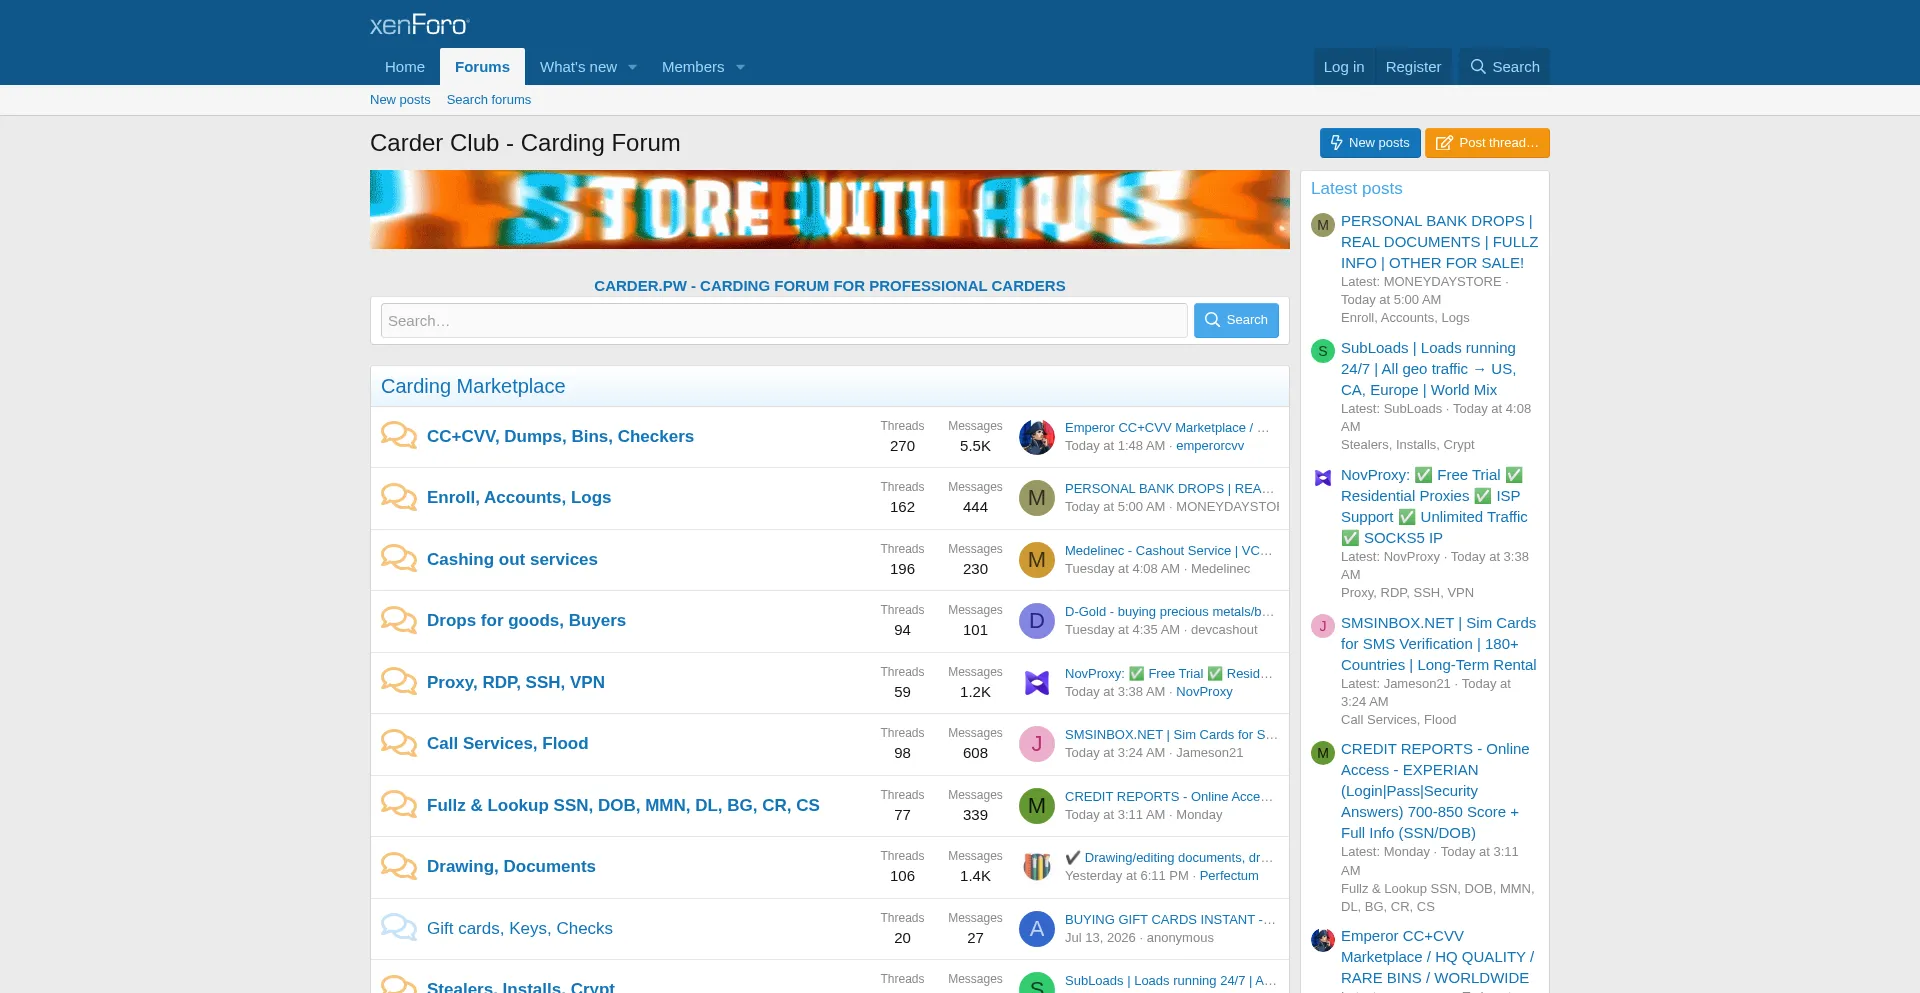The width and height of the screenshot is (1920, 993).
Task: Open the D-Gold thread link in the Drops row
Action: click(x=1170, y=612)
